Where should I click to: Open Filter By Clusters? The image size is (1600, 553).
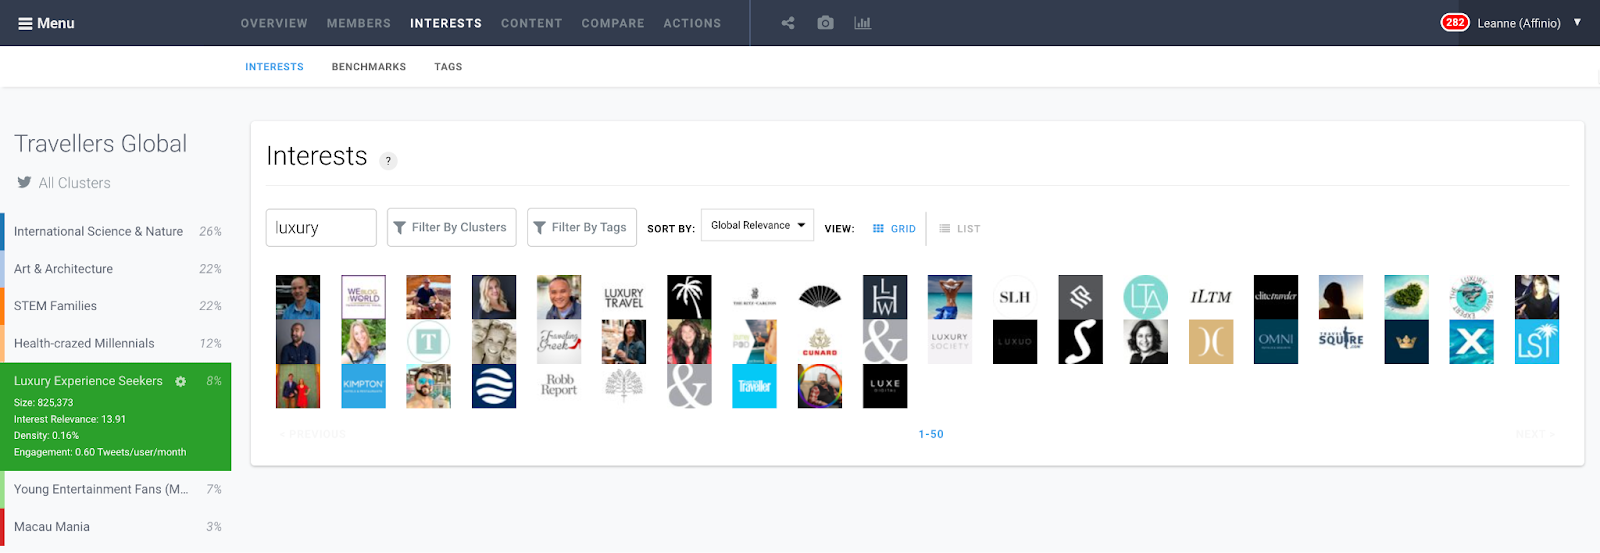point(452,227)
